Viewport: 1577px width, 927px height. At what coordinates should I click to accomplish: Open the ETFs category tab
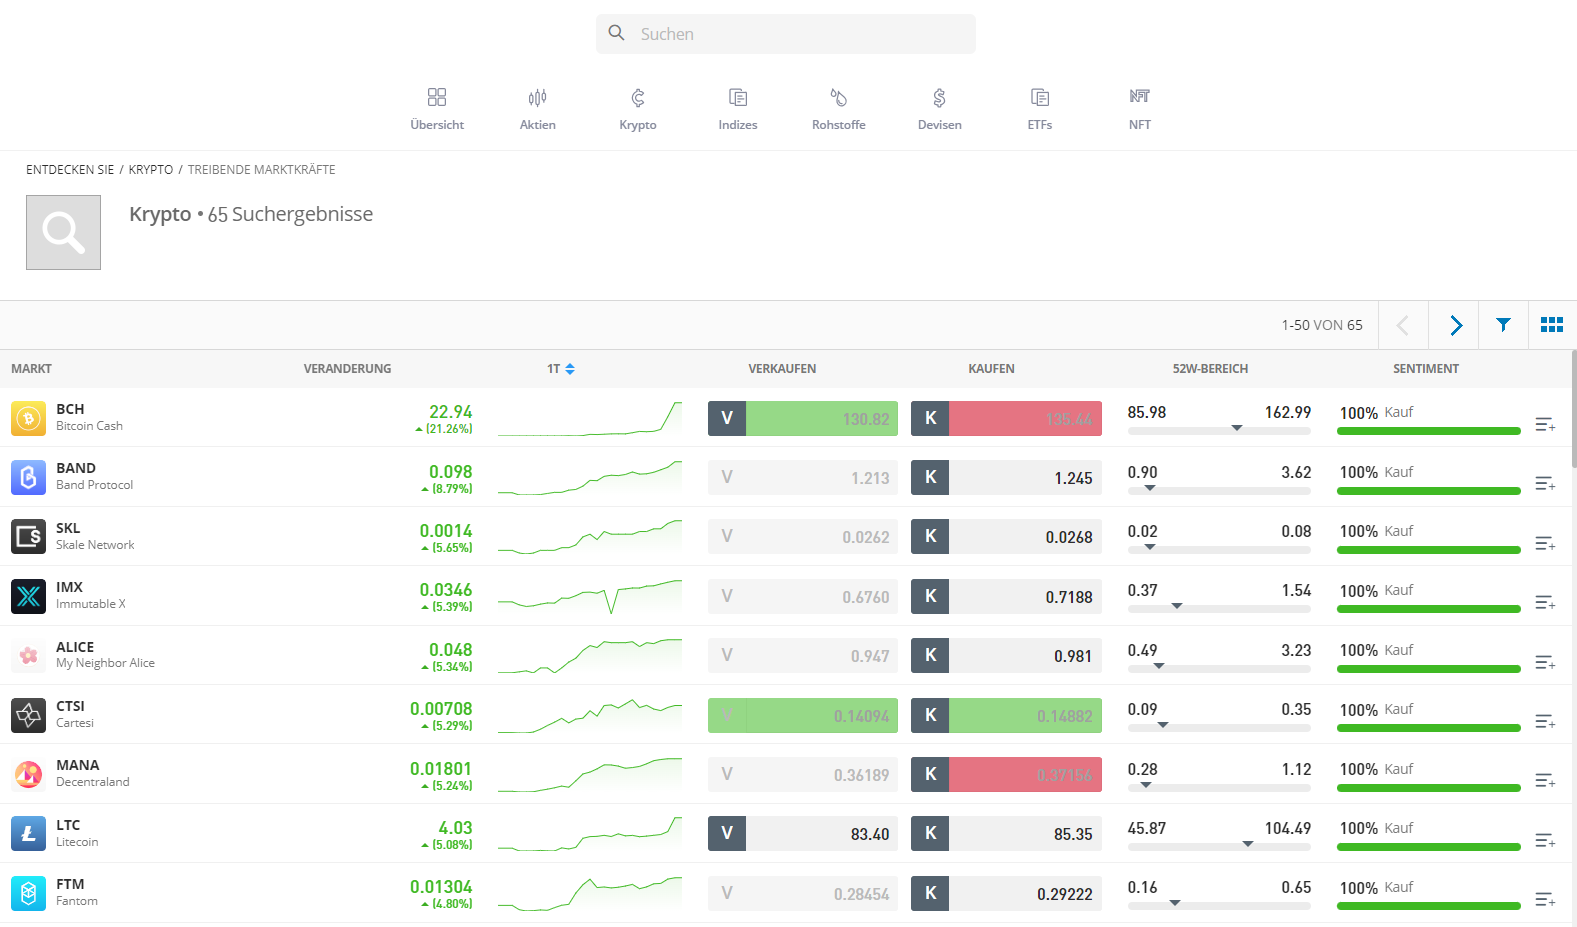coord(1040,109)
